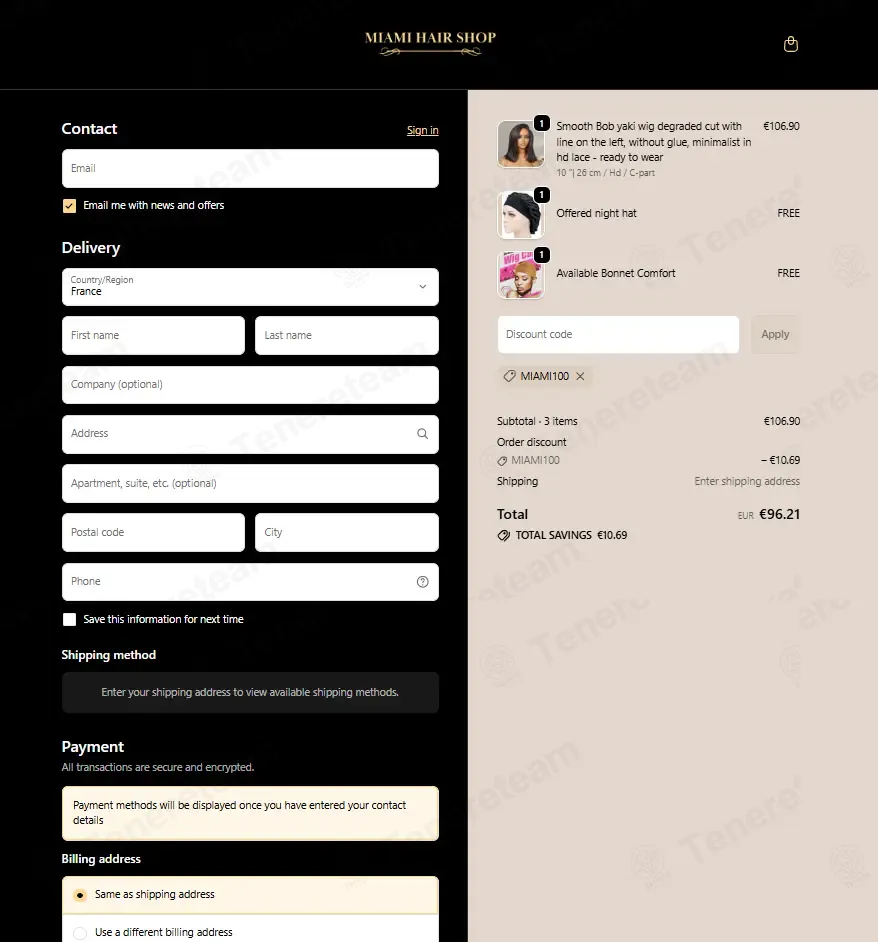Open the shopping bag cart icon

(x=791, y=44)
